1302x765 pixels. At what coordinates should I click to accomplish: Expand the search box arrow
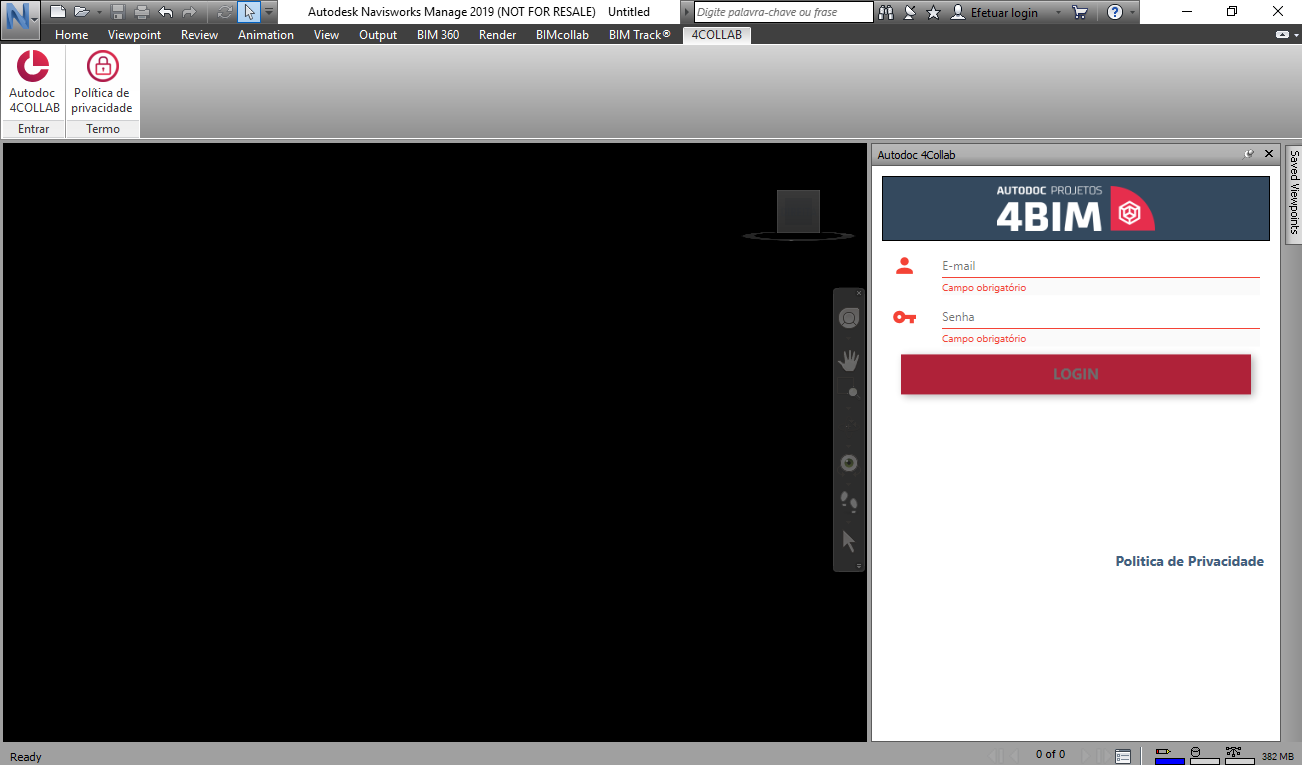[x=686, y=12]
